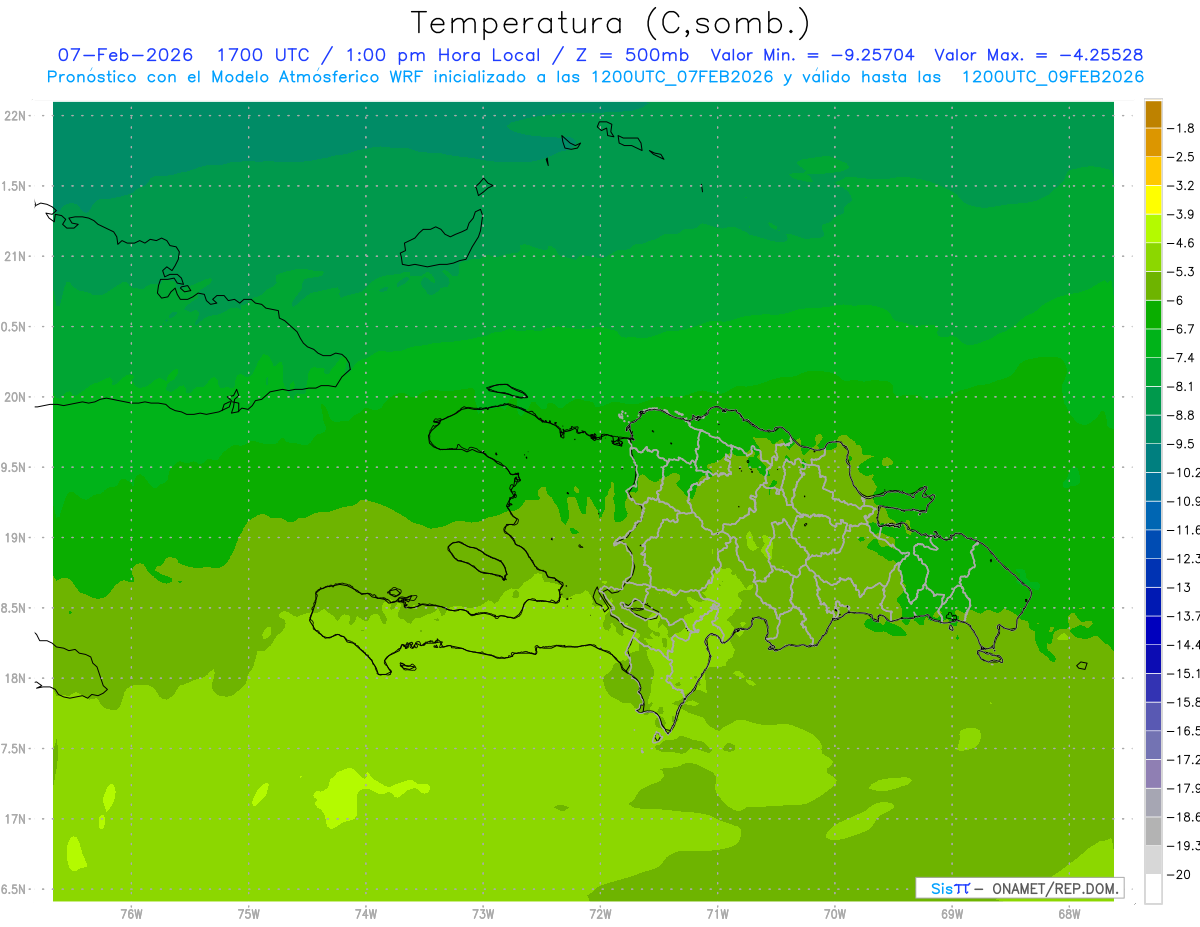Click the "76W" longitude axis label
The image size is (1200, 927).
point(131,914)
